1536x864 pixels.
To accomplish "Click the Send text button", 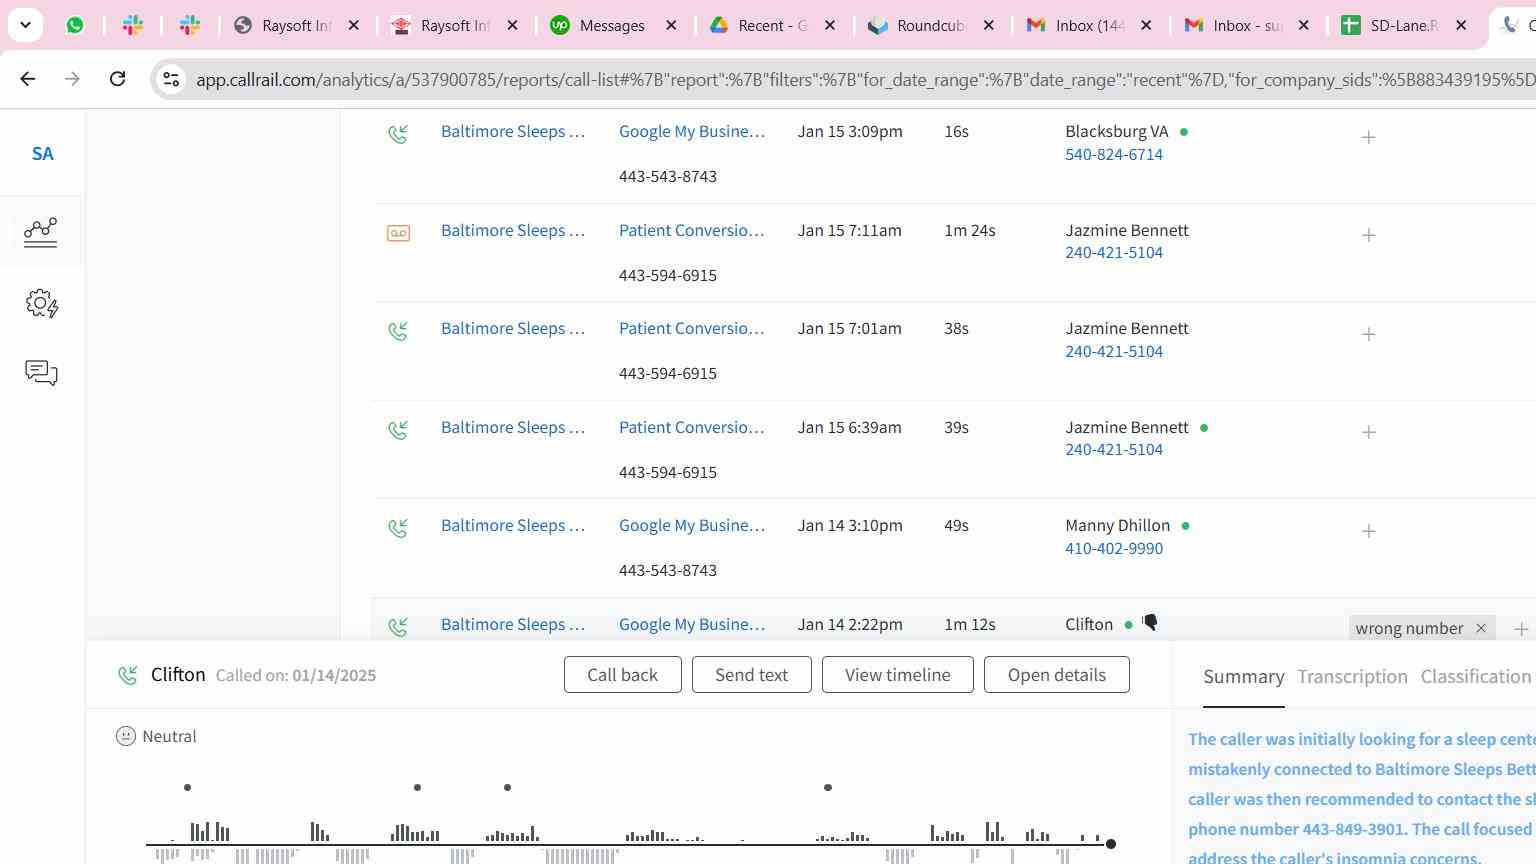I will tap(751, 675).
